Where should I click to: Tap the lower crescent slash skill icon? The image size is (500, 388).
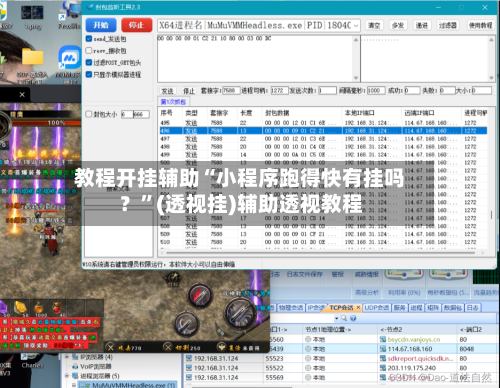click(x=187, y=323)
